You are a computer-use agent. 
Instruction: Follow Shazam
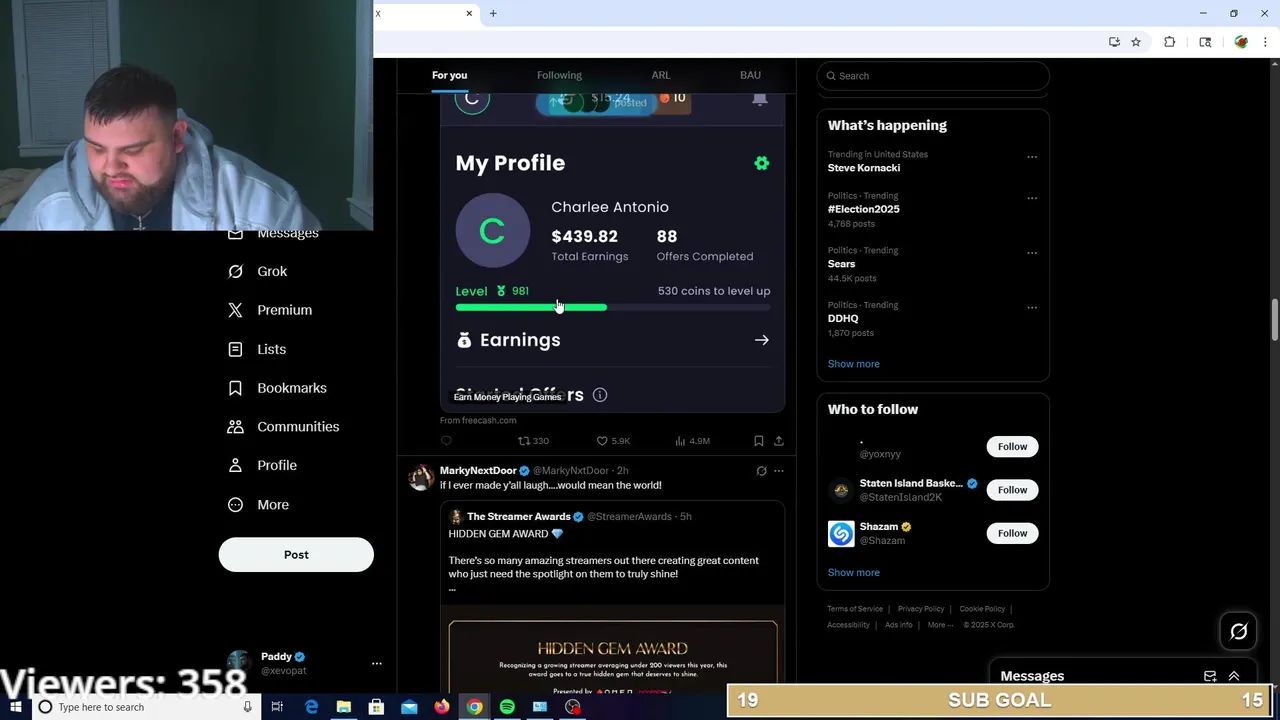[1012, 533]
